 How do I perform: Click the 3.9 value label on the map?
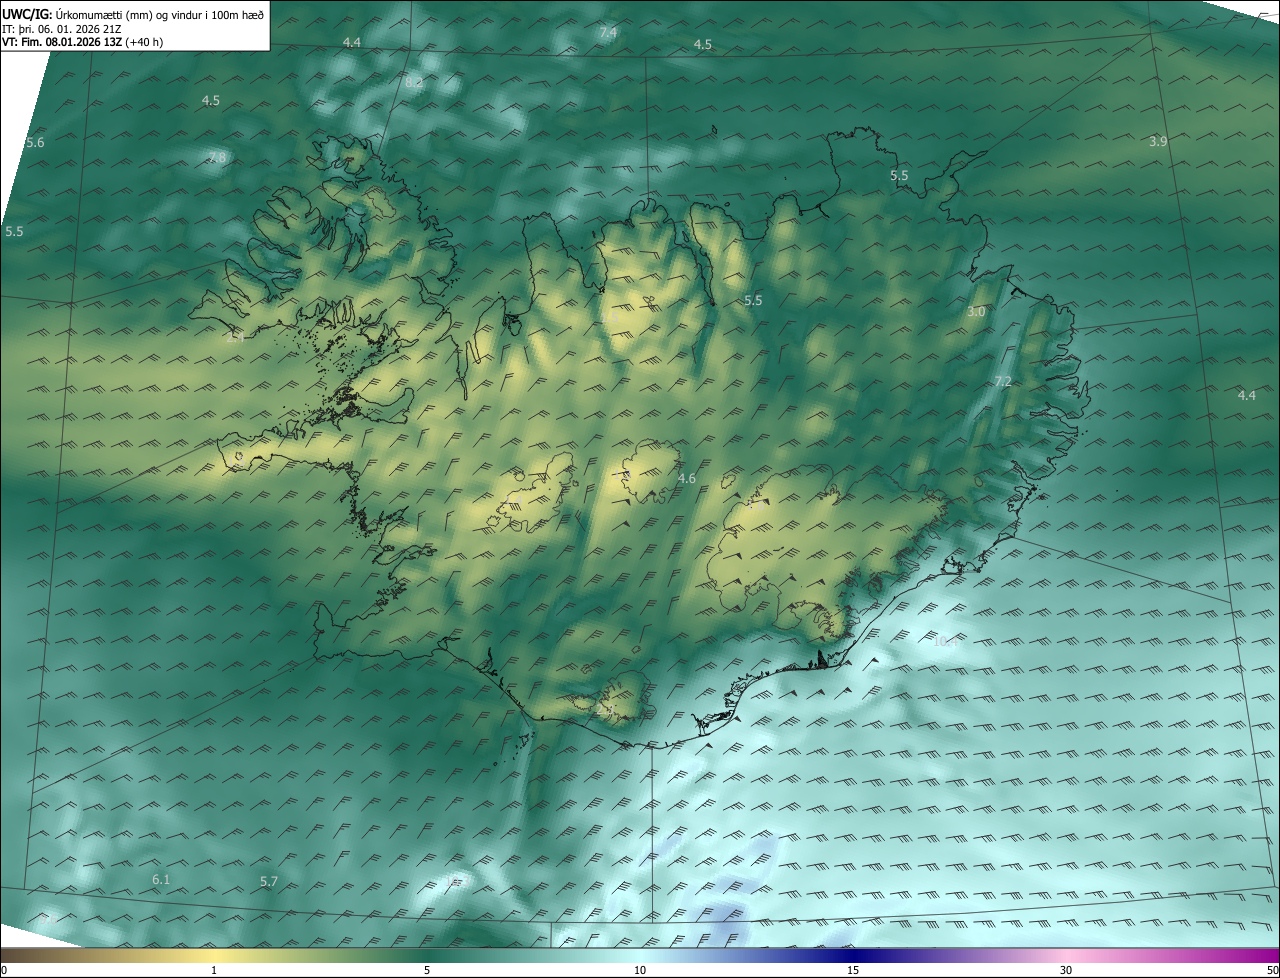[1158, 142]
